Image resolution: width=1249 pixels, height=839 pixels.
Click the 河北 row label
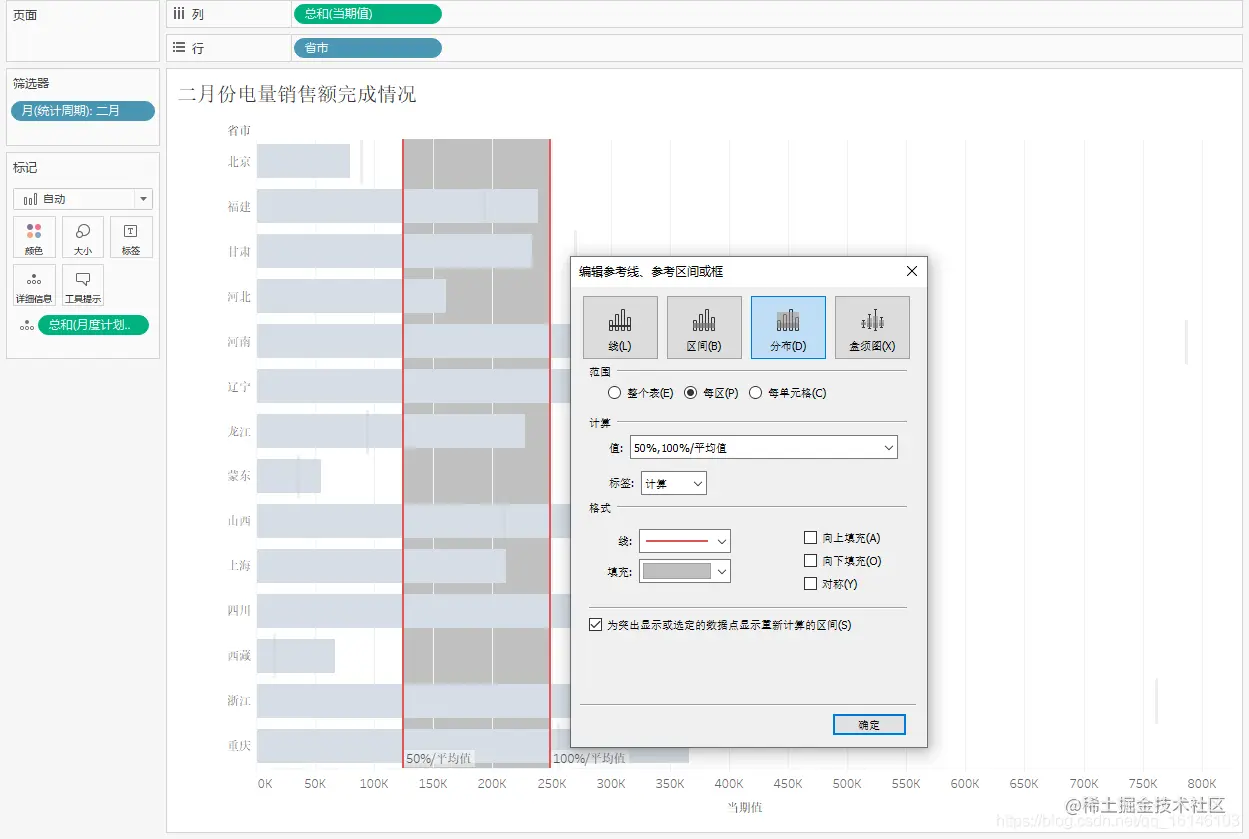239,297
